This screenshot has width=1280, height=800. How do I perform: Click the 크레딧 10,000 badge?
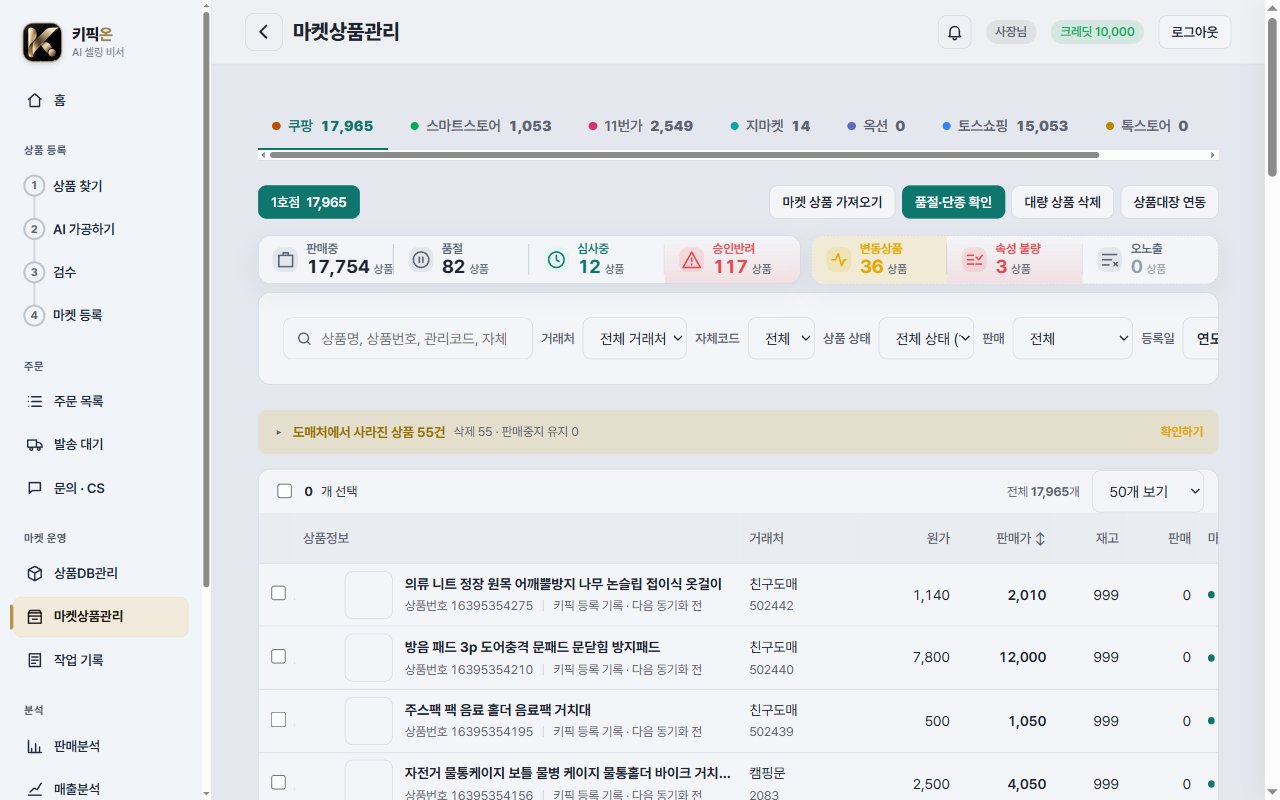(x=1097, y=32)
